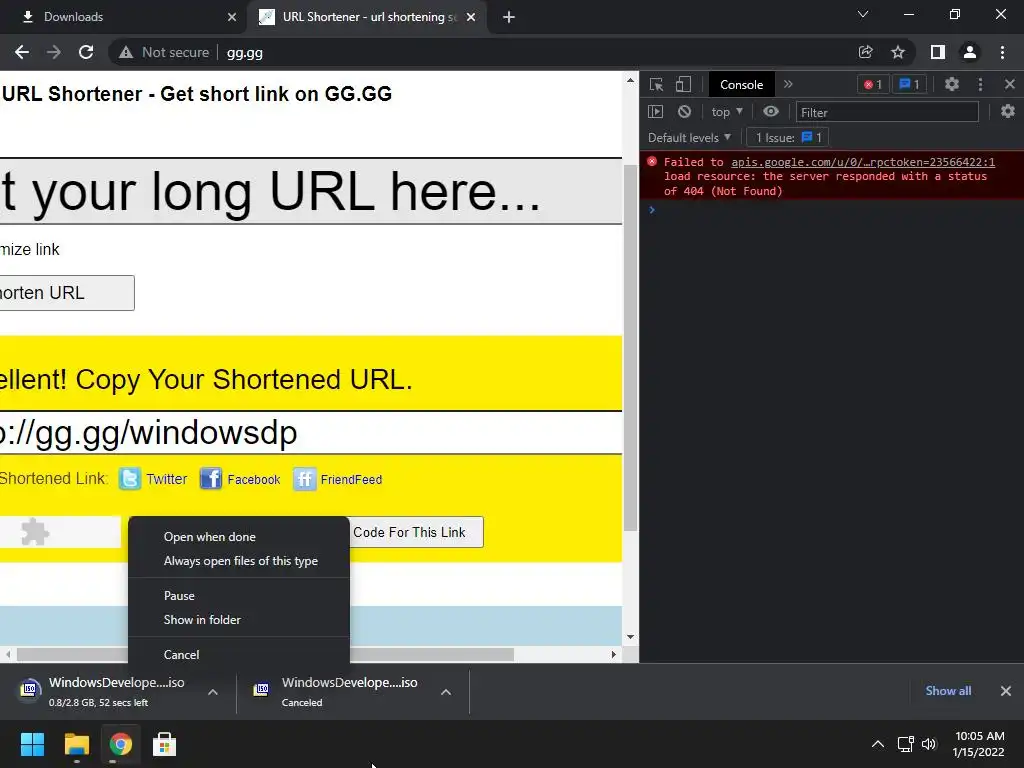Viewport: 1024px width, 768px height.
Task: Close the Downloads browser tab
Action: [x=232, y=17]
